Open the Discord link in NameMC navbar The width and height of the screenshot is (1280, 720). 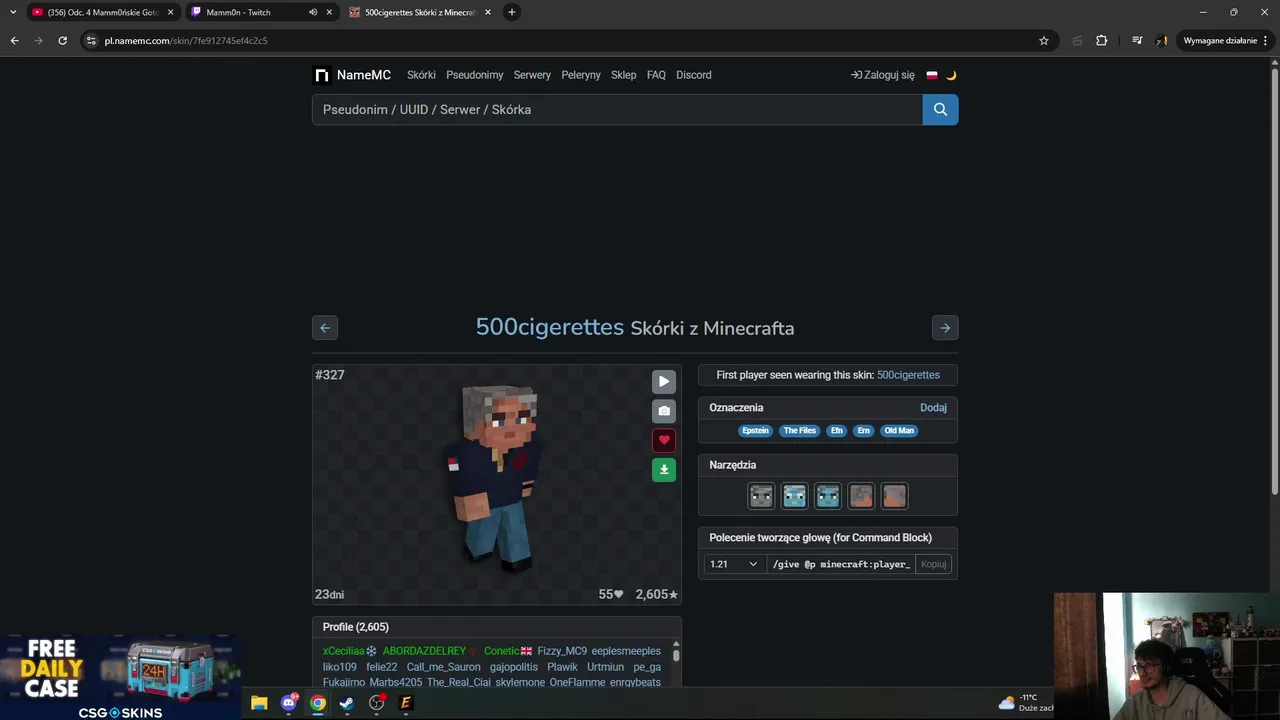pyautogui.click(x=694, y=75)
